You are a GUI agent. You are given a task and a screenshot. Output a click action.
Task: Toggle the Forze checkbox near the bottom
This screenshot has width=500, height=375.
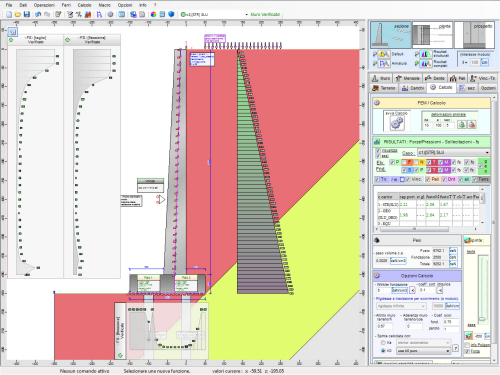467,351
